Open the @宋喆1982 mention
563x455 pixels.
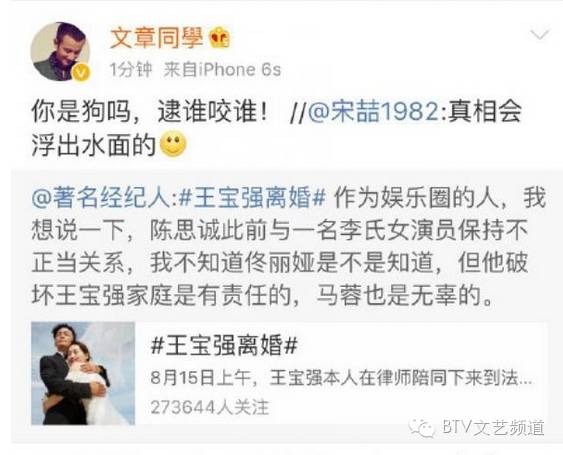(373, 112)
